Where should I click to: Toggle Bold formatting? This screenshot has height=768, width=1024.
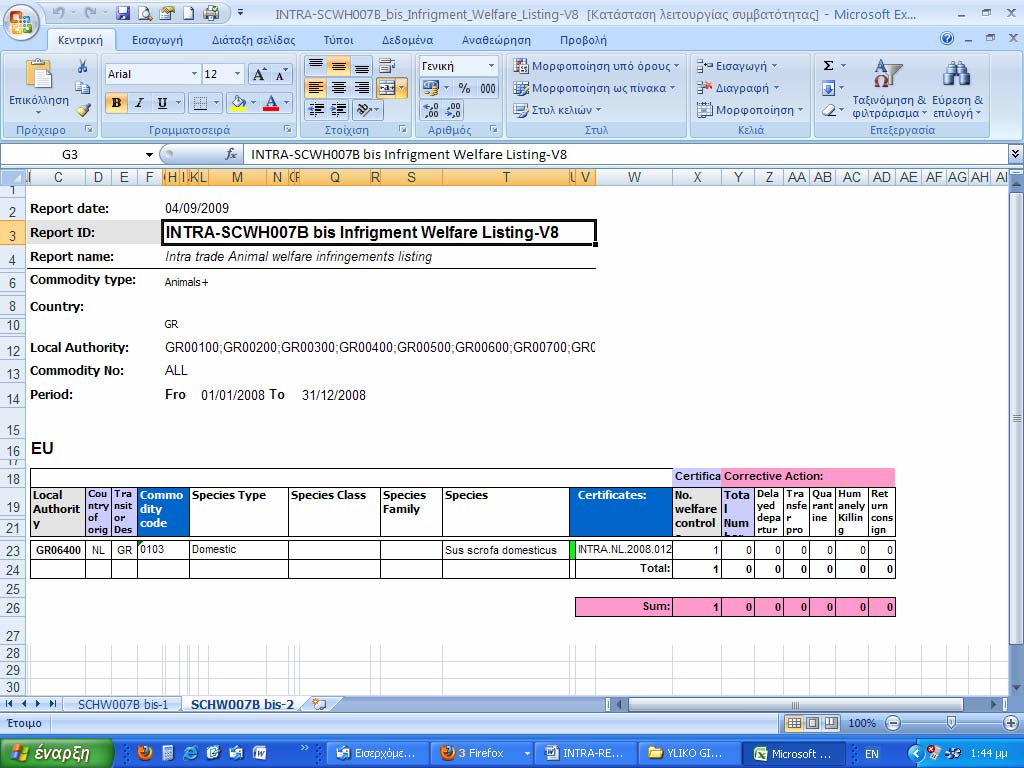(116, 103)
